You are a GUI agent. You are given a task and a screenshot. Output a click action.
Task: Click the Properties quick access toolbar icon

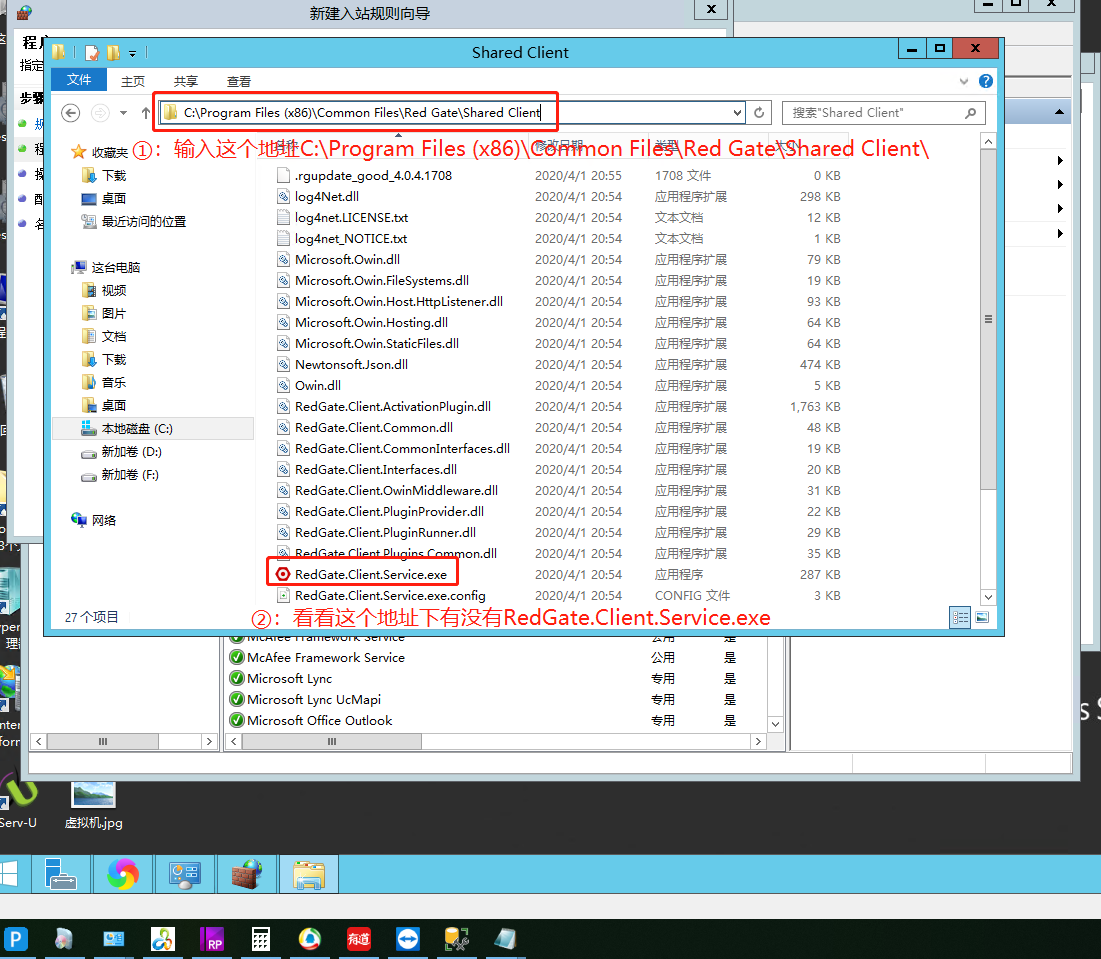coord(92,53)
